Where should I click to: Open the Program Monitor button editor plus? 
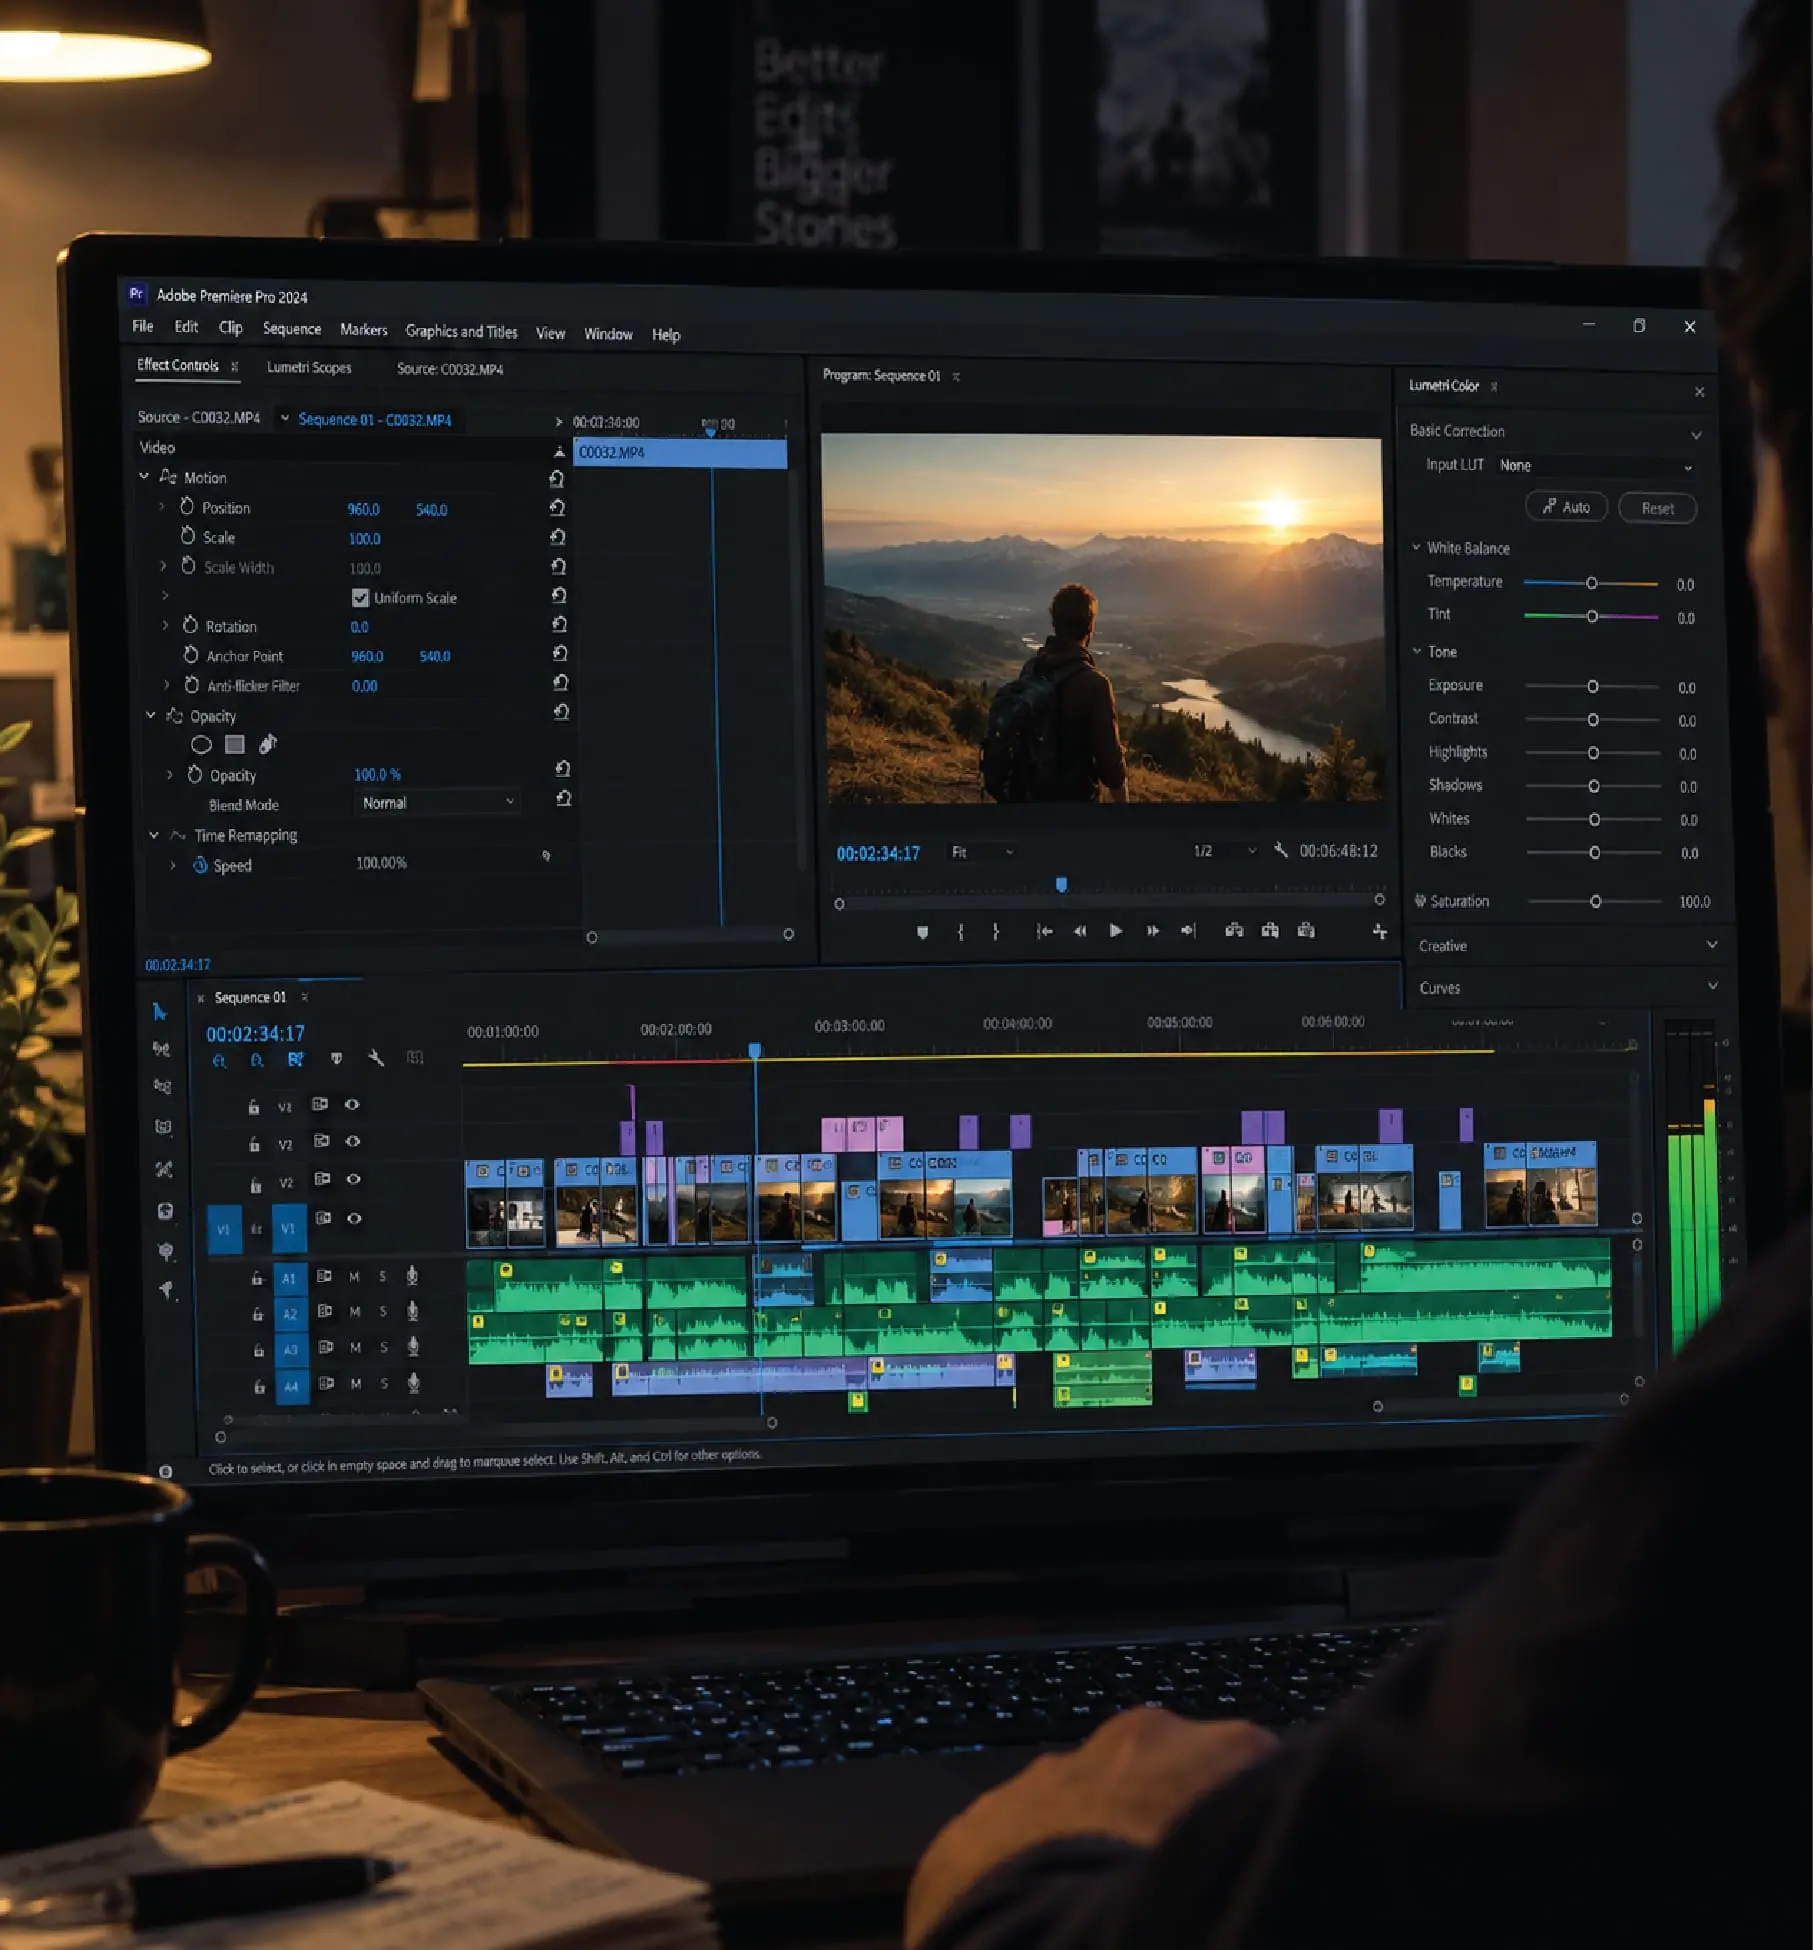pyautogui.click(x=1380, y=932)
